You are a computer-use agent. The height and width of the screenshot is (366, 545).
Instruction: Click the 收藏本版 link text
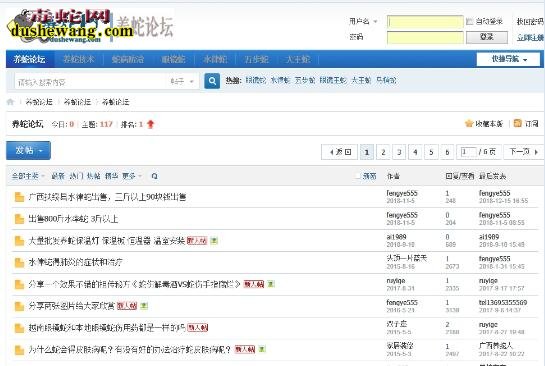point(489,123)
